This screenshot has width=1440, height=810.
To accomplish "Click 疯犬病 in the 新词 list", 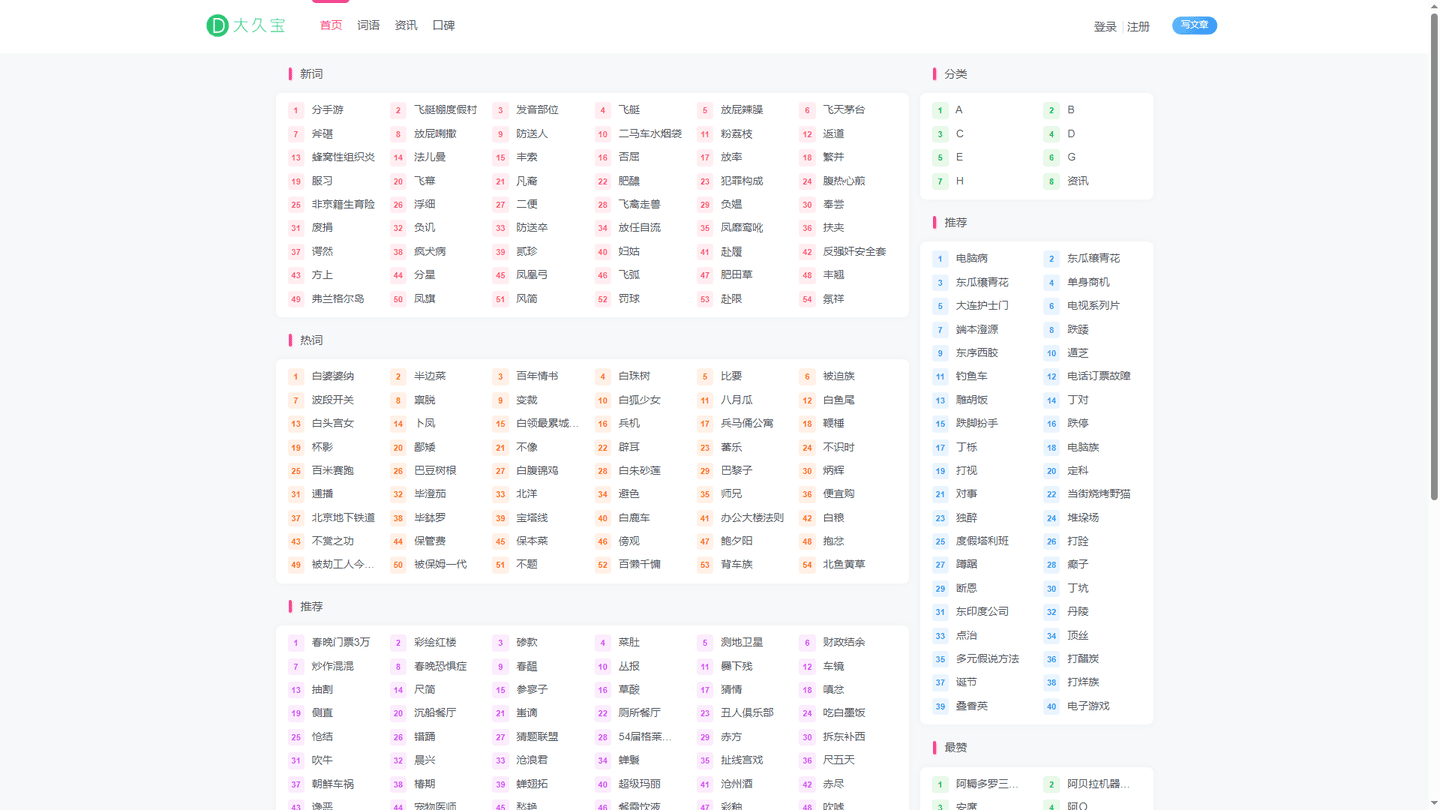I will [x=430, y=252].
